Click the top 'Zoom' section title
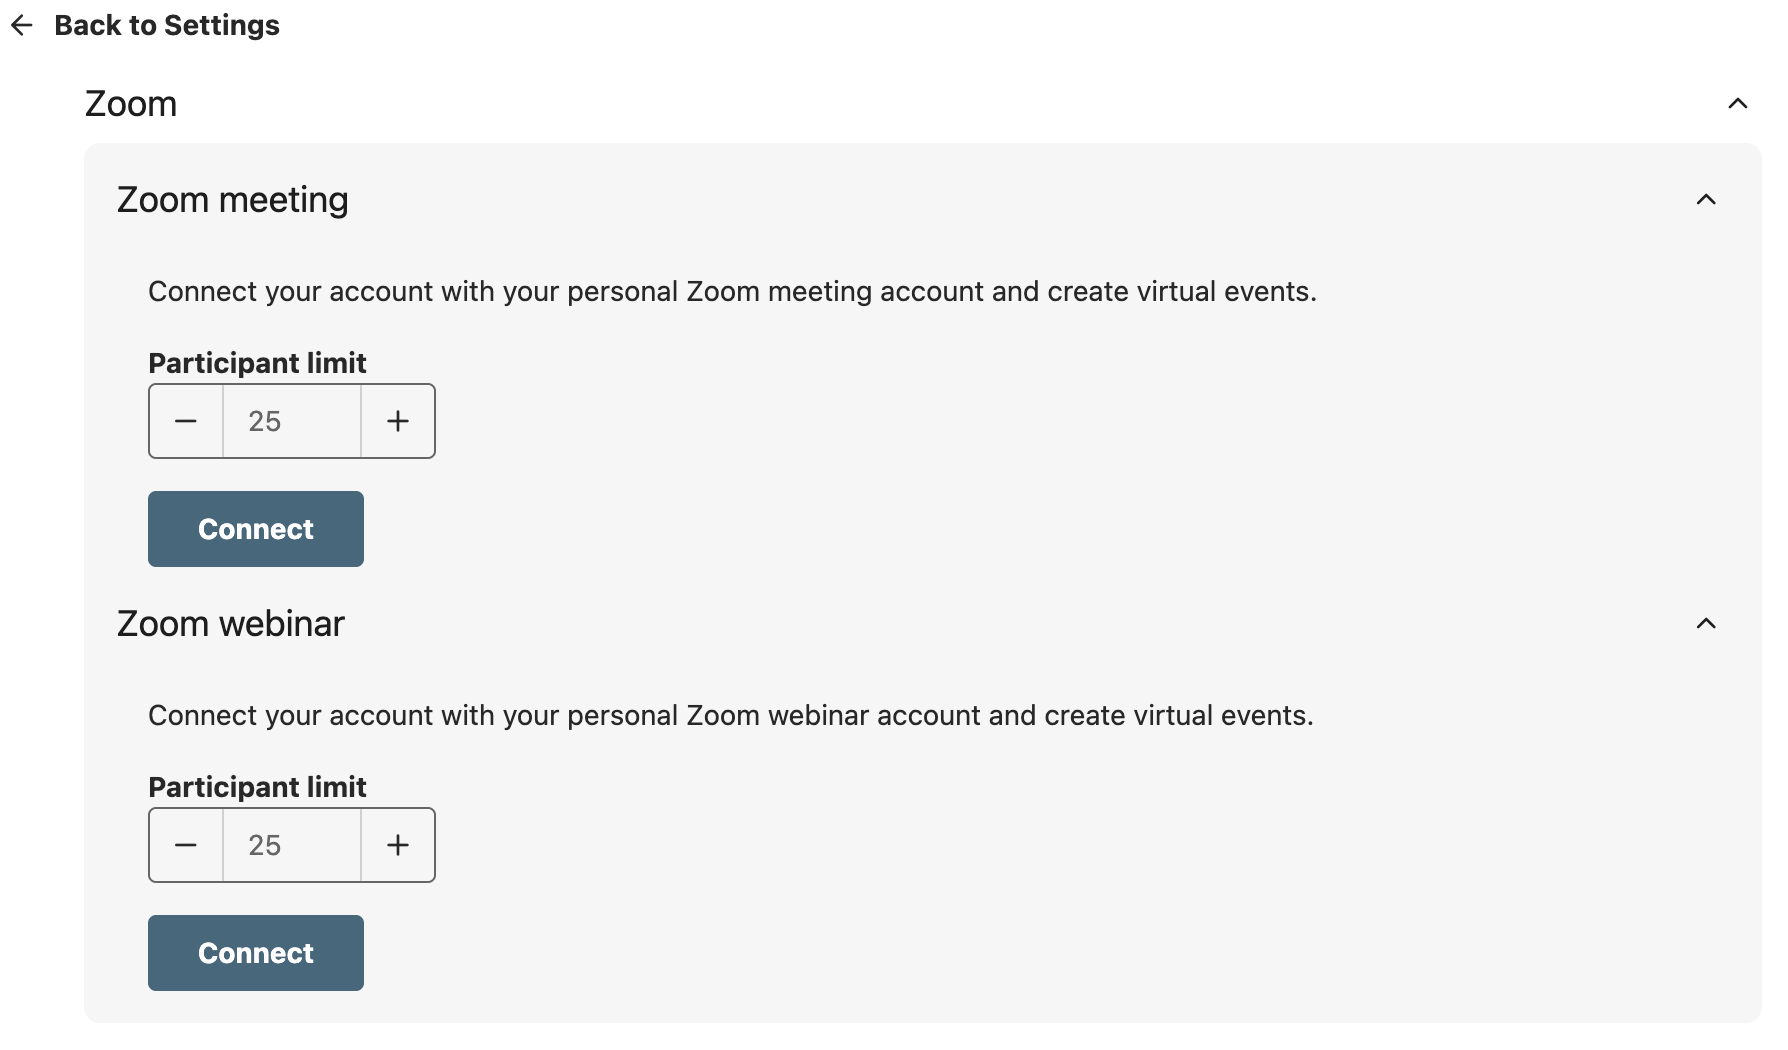The image size is (1788, 1050). click(131, 104)
